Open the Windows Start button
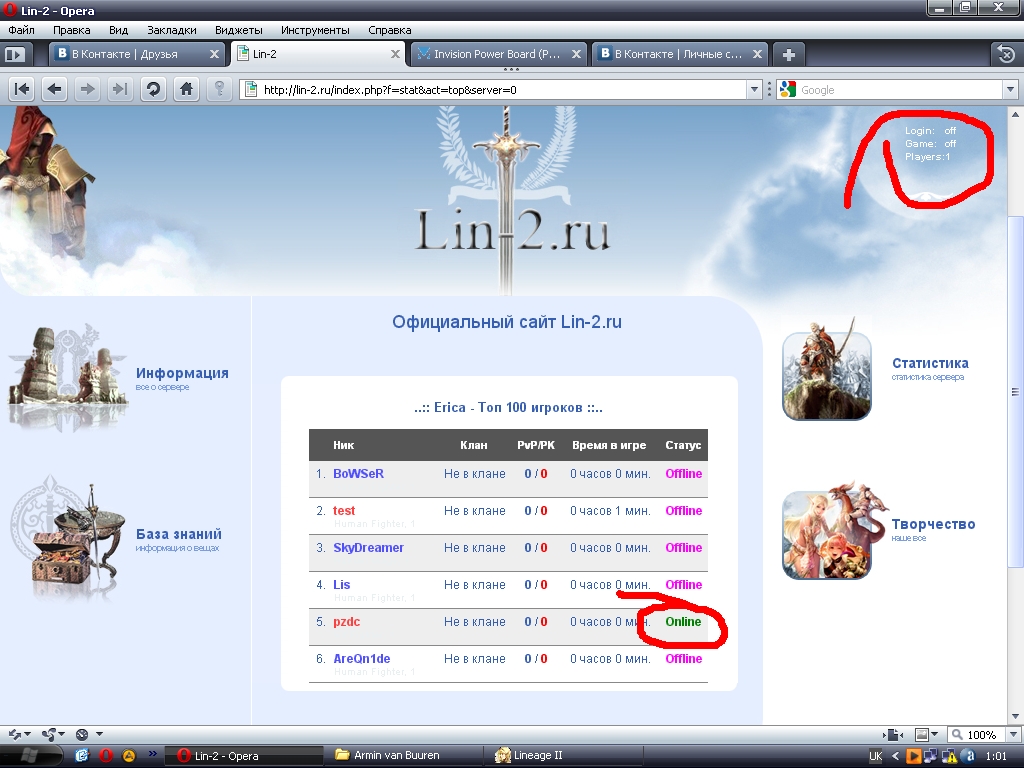 [30, 756]
